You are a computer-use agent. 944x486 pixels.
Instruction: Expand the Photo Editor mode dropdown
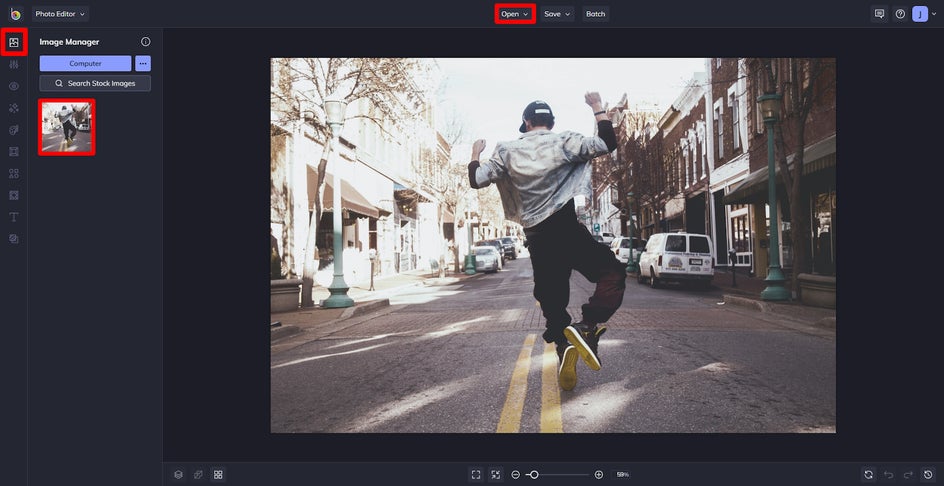pyautogui.click(x=60, y=14)
